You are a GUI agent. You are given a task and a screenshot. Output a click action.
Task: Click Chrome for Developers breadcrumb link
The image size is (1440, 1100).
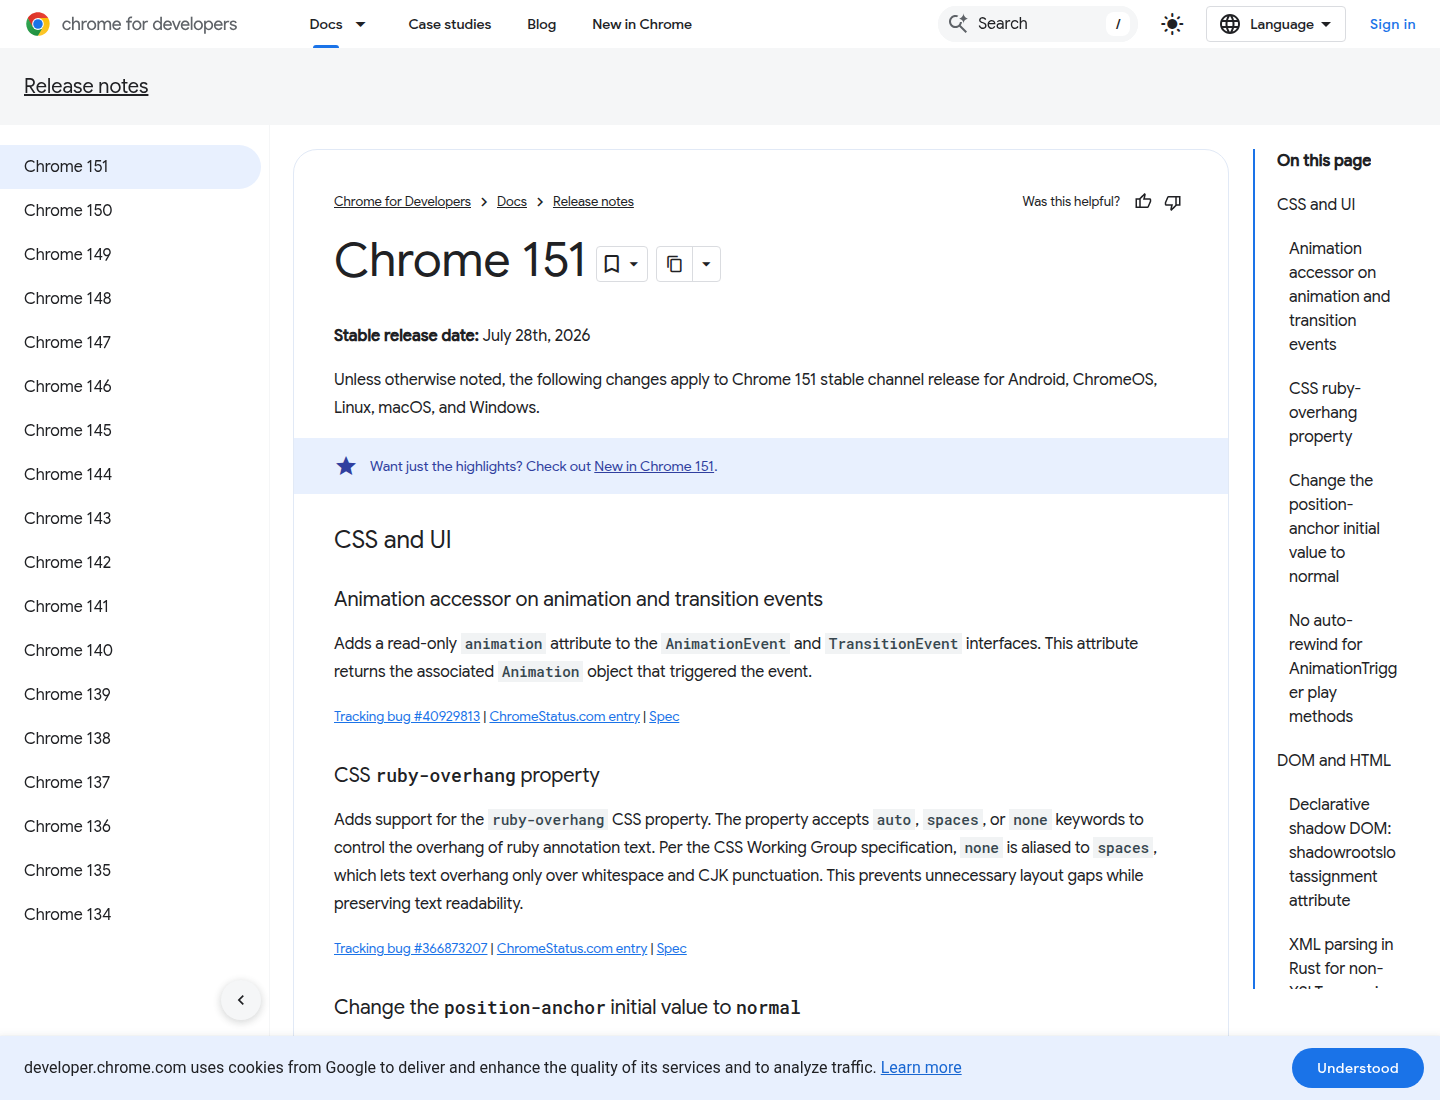pos(402,202)
